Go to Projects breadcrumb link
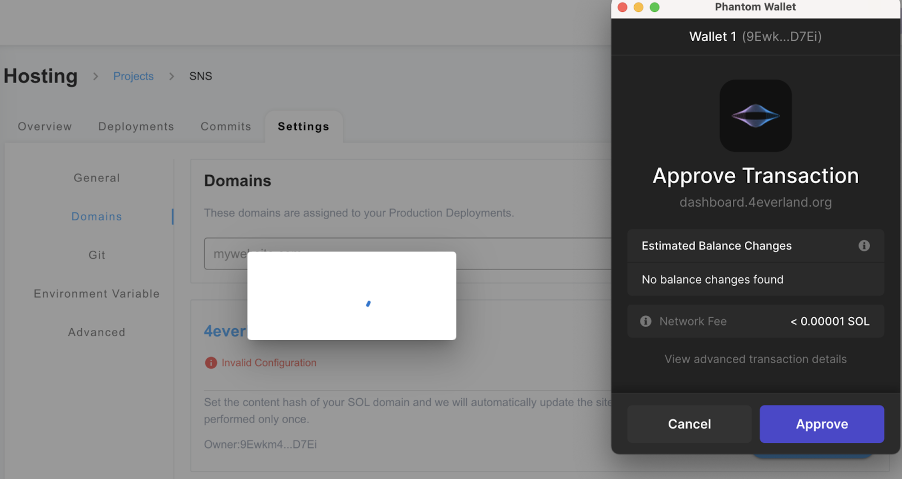 (133, 76)
